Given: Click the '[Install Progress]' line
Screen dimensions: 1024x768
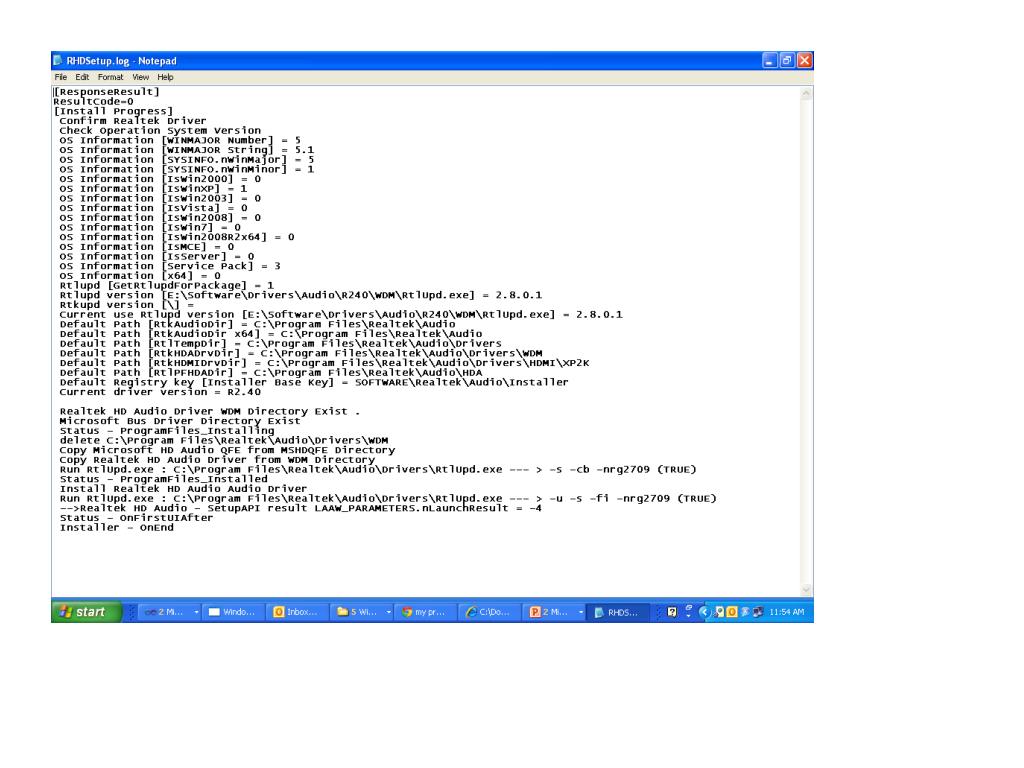Looking at the screenshot, I should pos(113,111).
